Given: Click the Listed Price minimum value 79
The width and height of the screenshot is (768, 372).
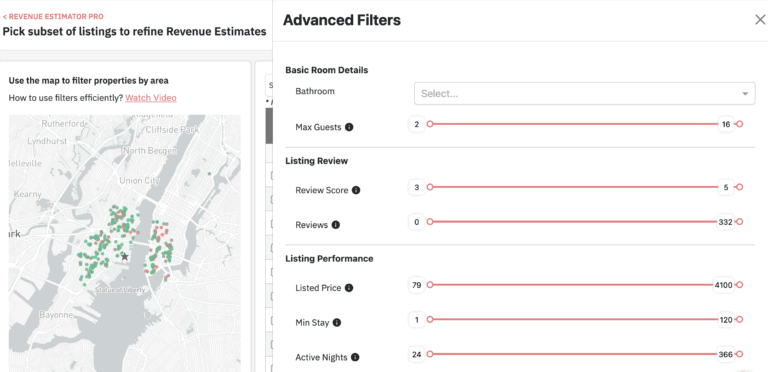Looking at the screenshot, I should [x=417, y=285].
